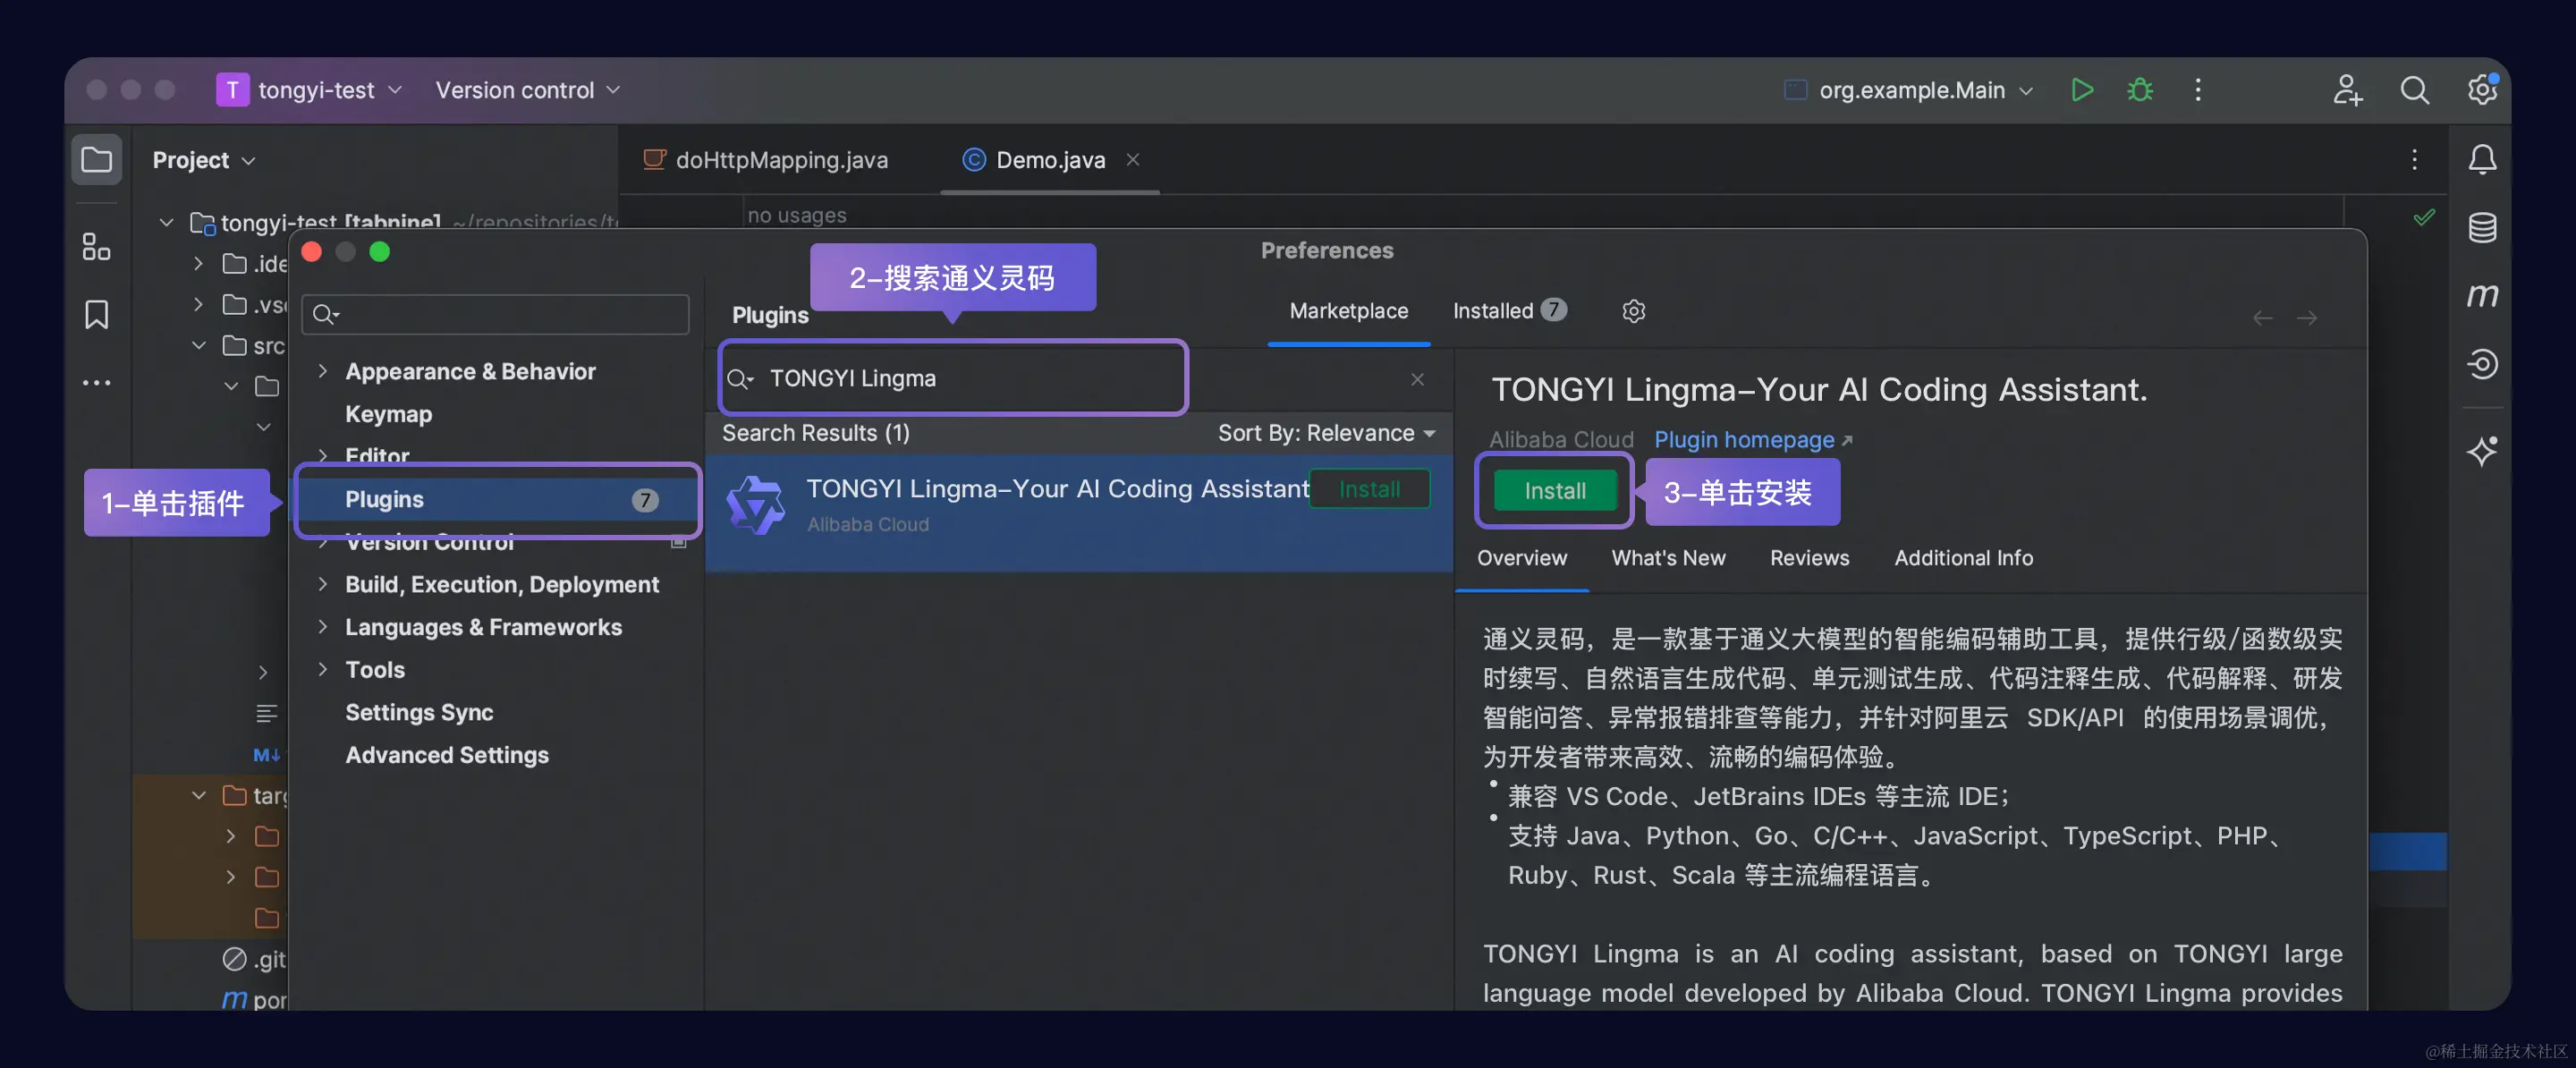Open the Database tool window
The height and width of the screenshot is (1068, 2576).
coord(2482,228)
